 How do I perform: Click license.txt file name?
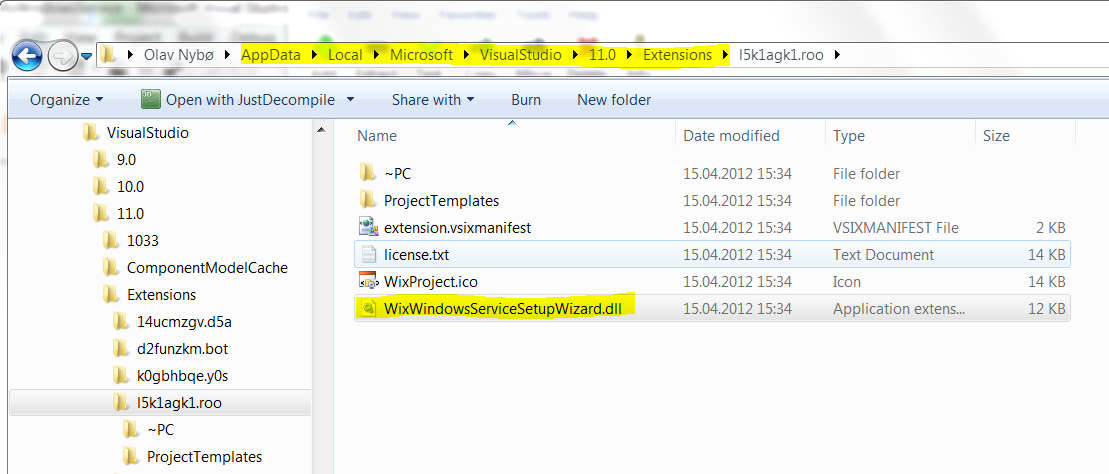417,255
